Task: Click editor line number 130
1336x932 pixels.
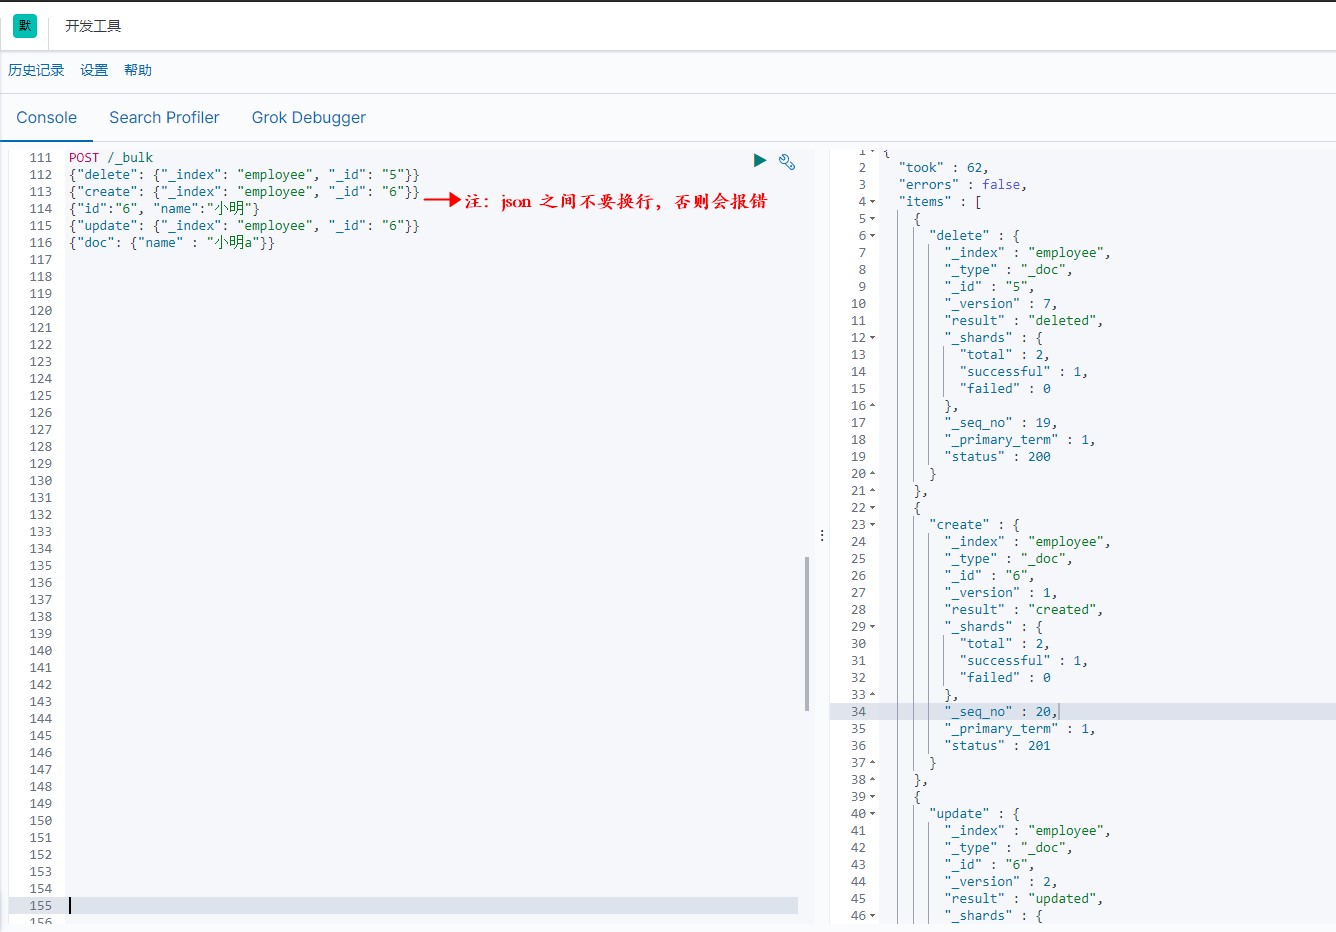Action: click(x=40, y=481)
